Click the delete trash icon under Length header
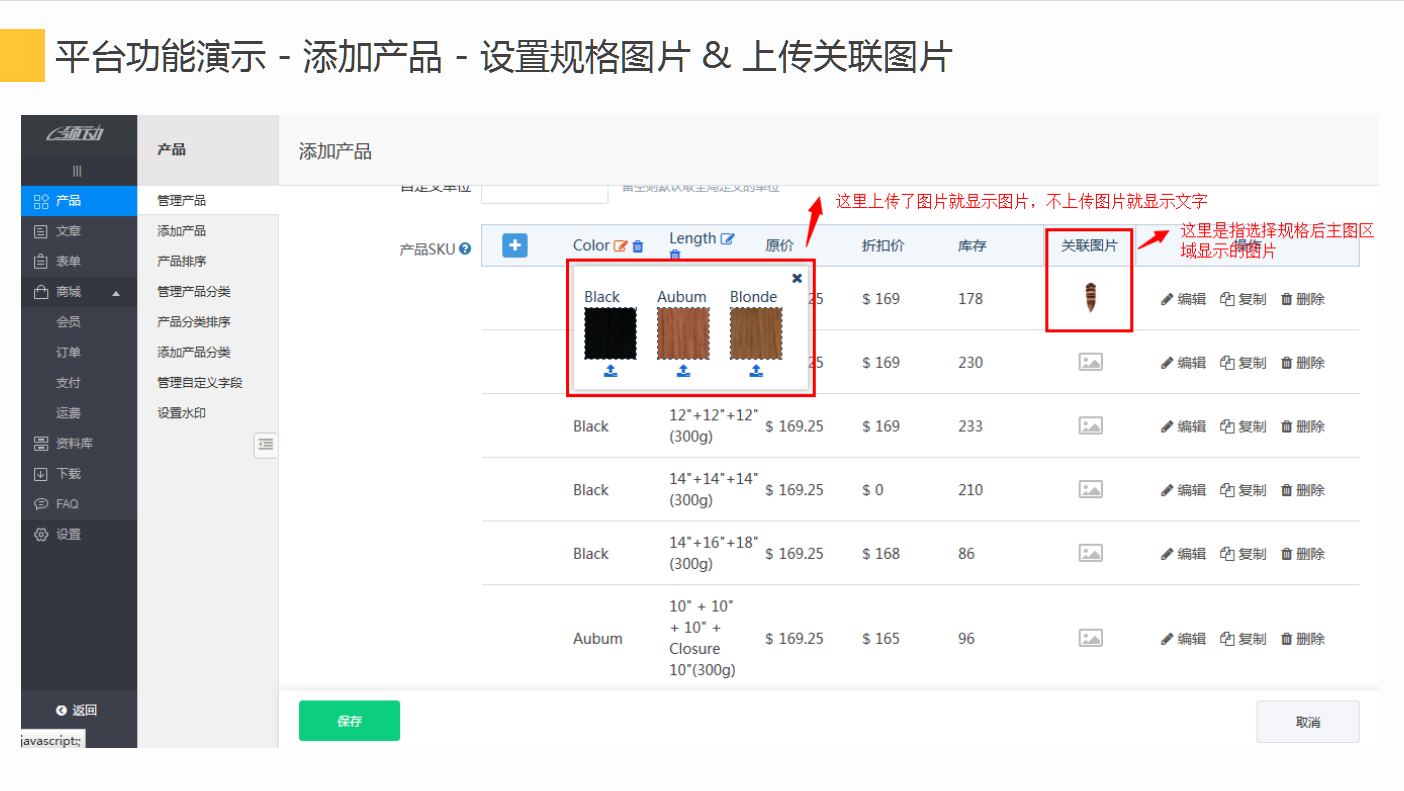 pos(676,254)
